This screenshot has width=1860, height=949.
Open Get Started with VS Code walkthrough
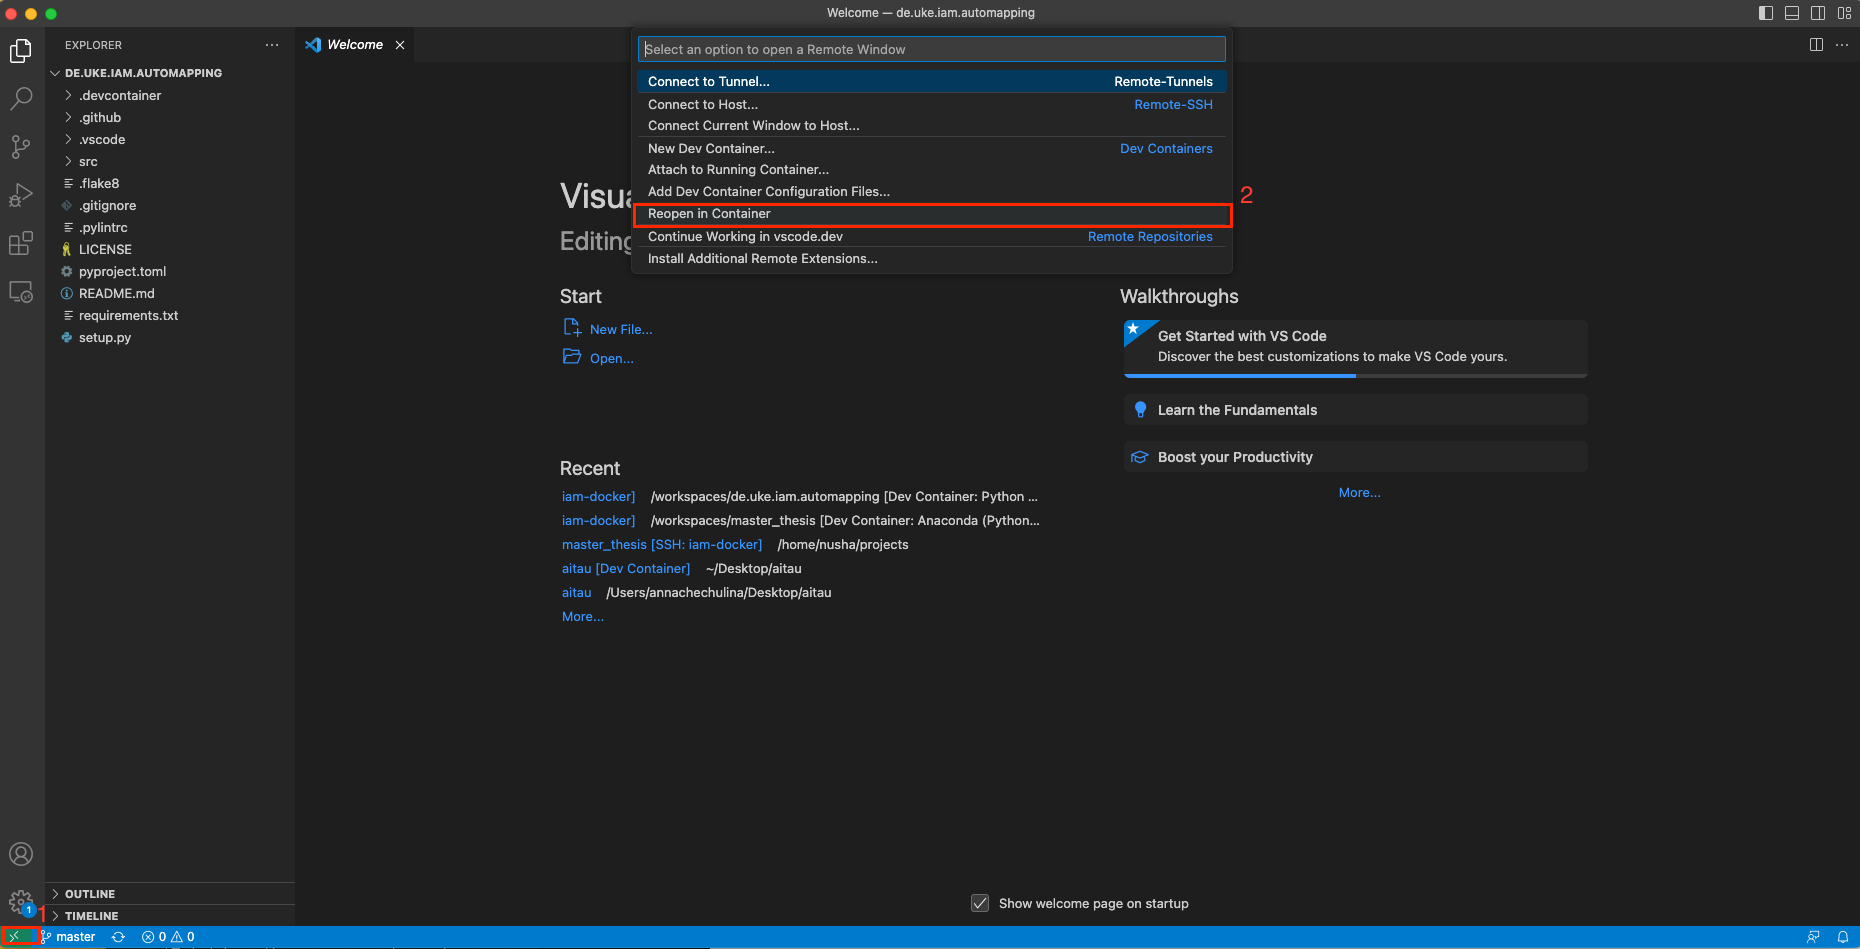coord(1355,347)
